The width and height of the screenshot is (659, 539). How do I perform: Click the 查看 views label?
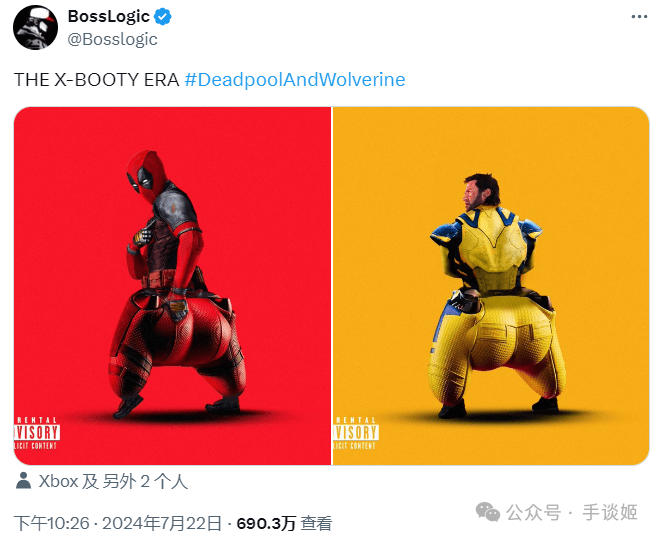pos(316,523)
